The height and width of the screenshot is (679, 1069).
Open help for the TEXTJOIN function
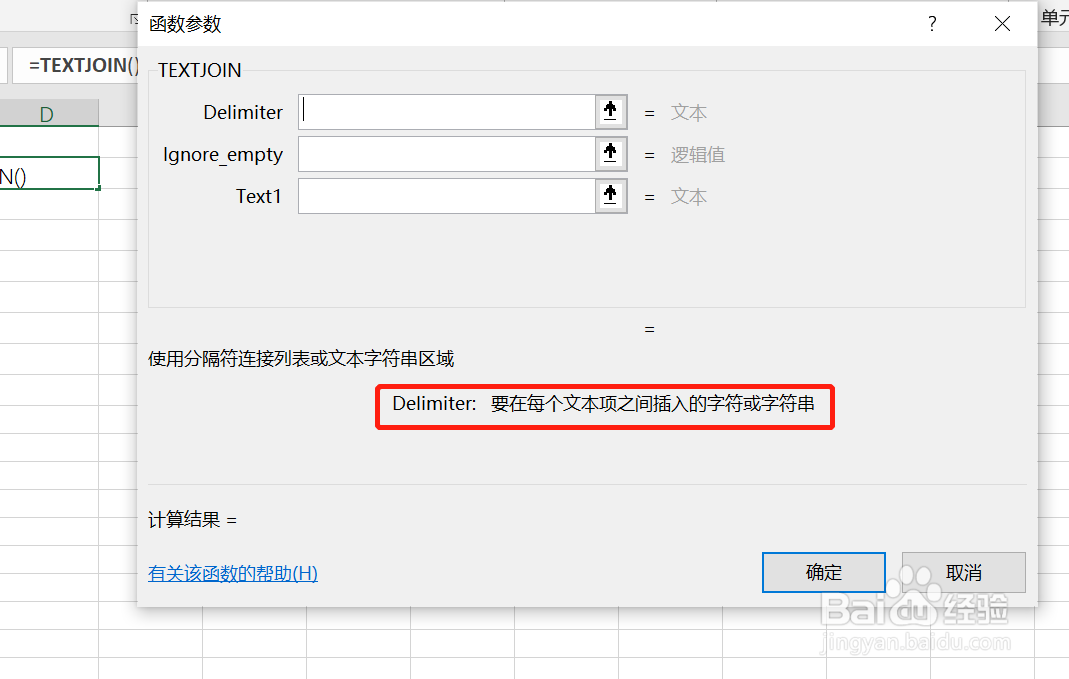click(x=232, y=574)
